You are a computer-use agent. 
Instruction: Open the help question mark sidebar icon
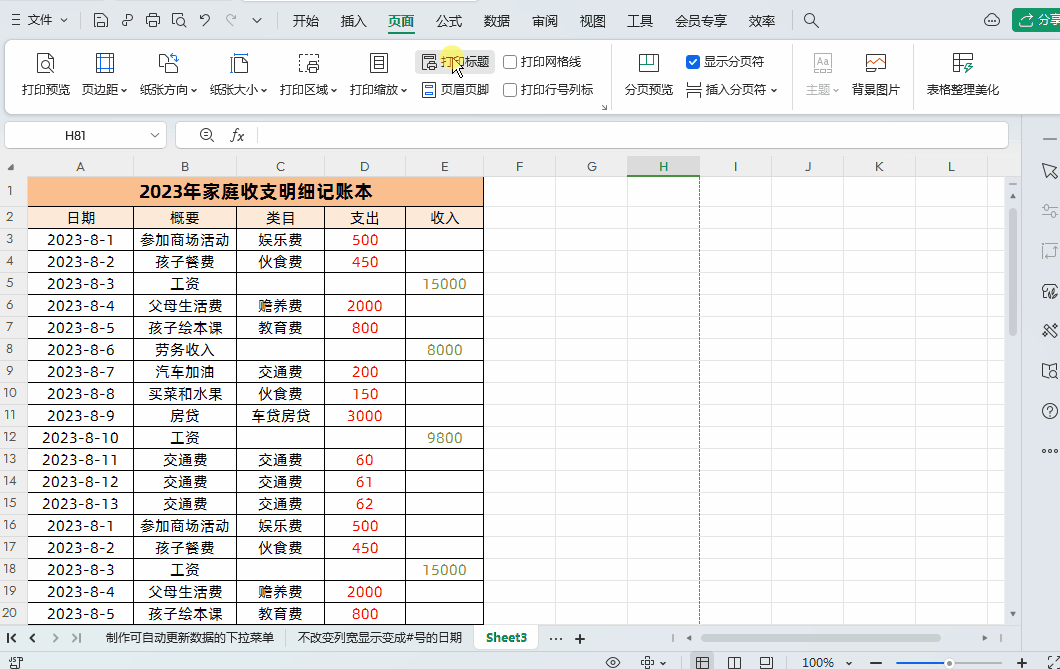click(x=1049, y=411)
